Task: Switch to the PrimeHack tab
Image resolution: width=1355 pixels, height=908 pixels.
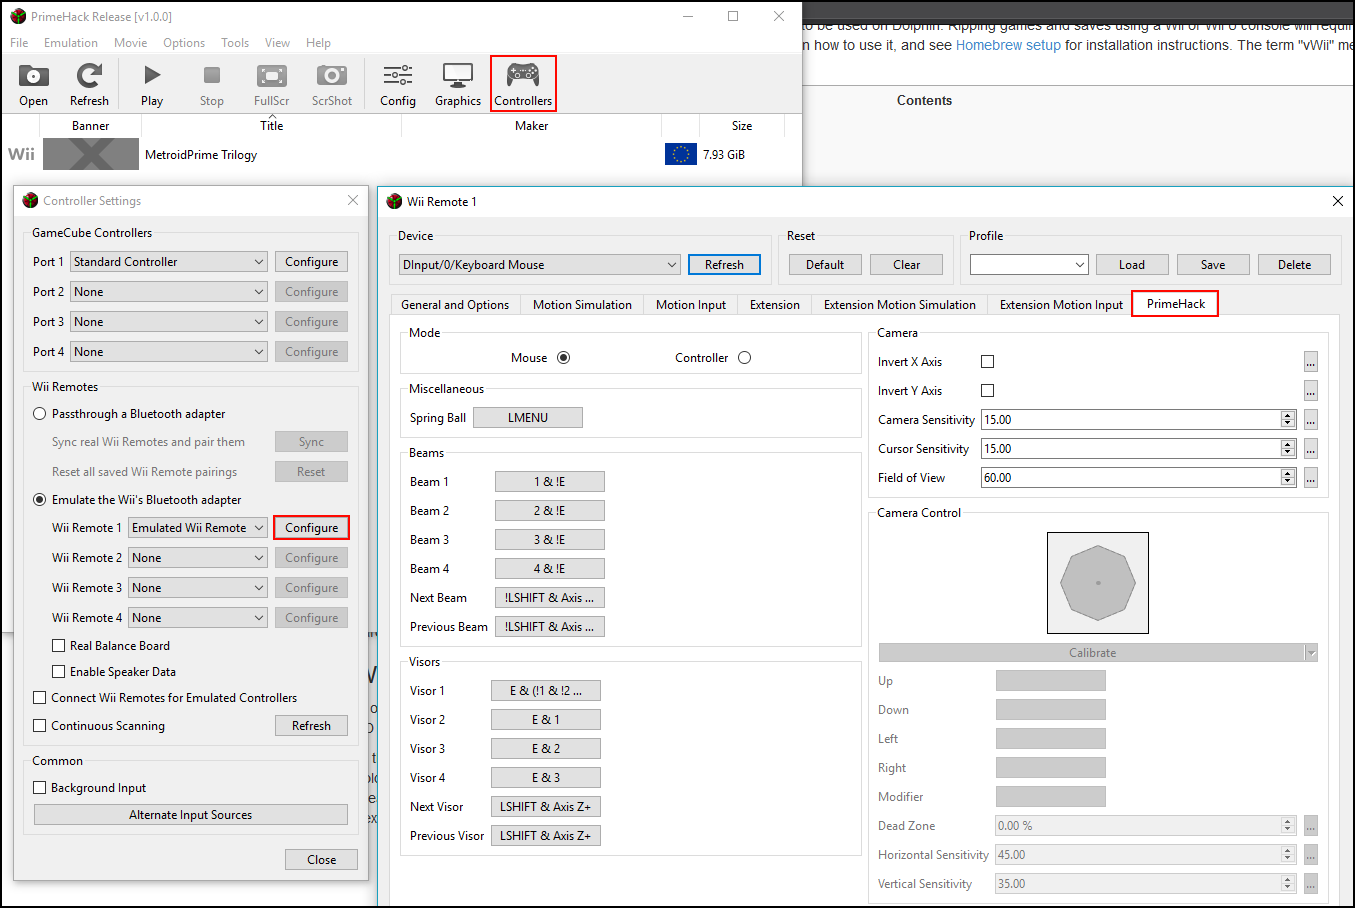Action: 1176,304
